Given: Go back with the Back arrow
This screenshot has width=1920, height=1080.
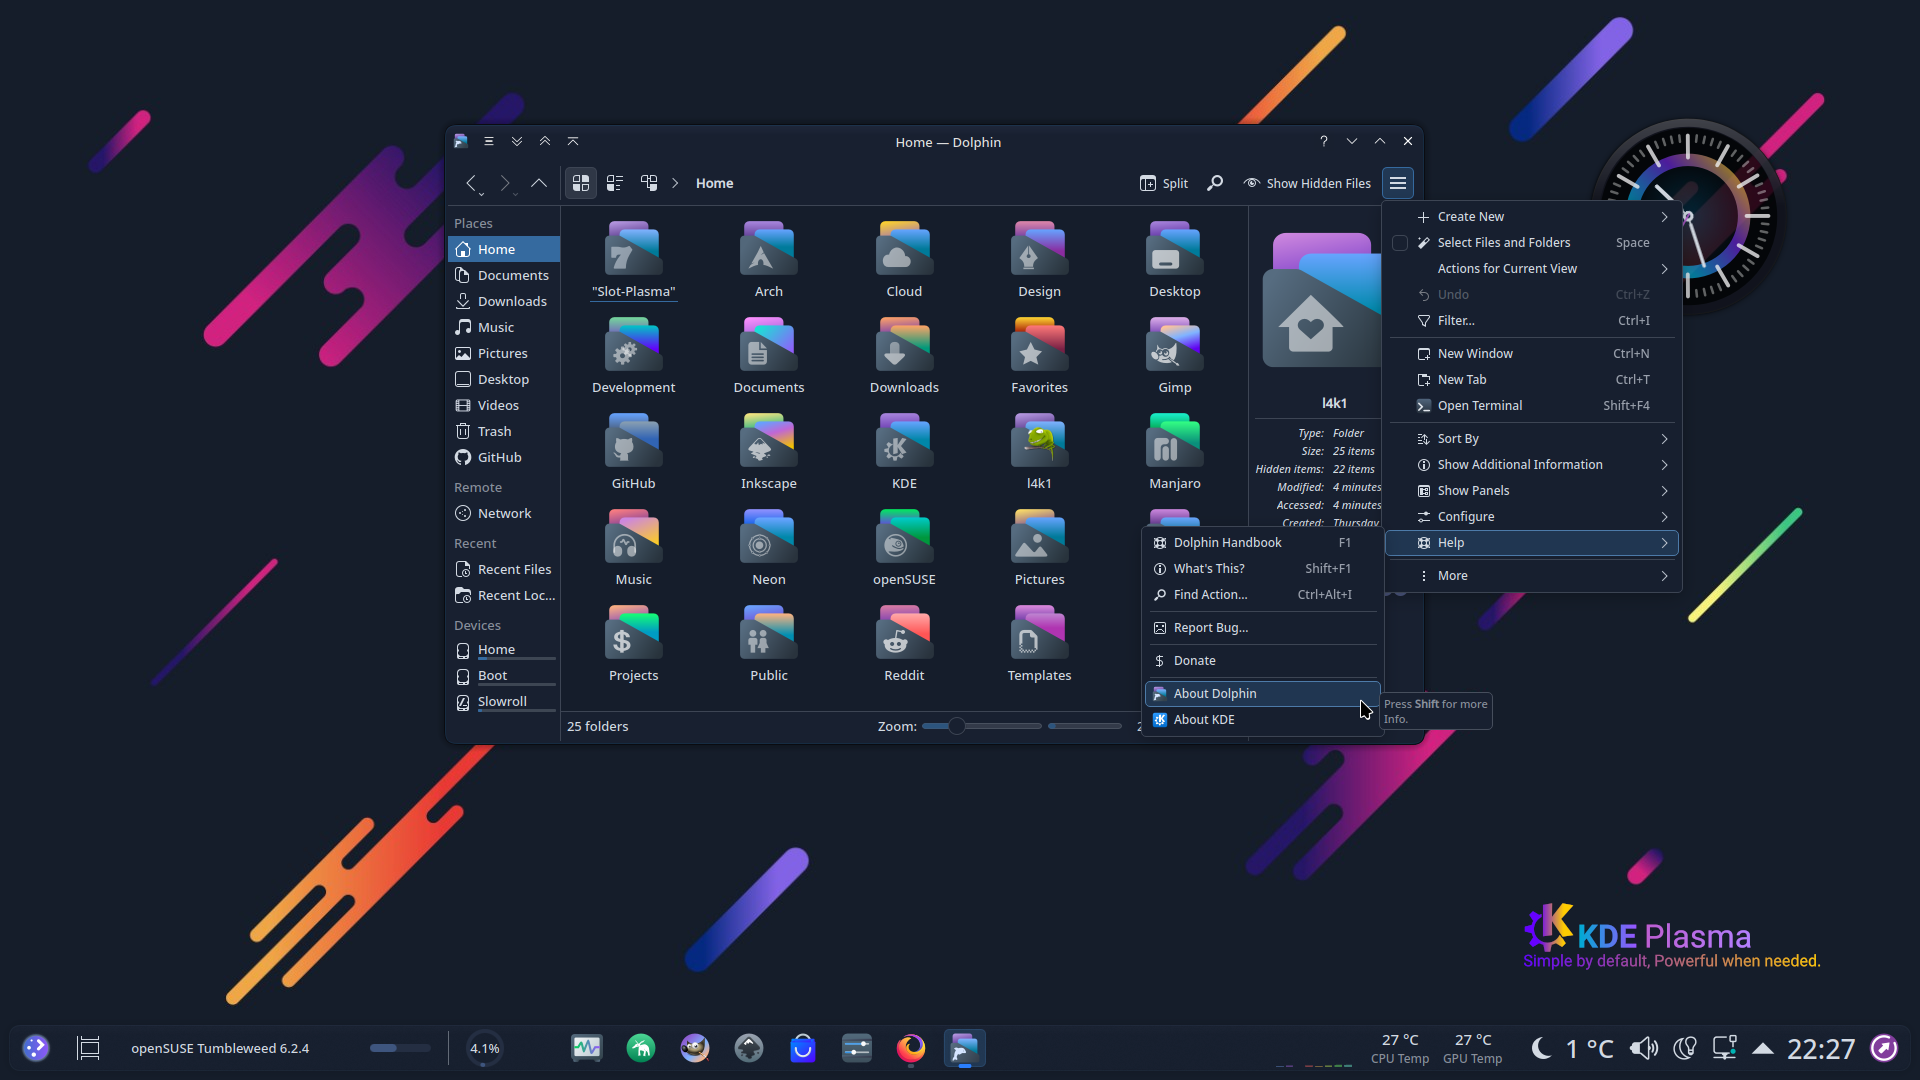Looking at the screenshot, I should coord(470,183).
